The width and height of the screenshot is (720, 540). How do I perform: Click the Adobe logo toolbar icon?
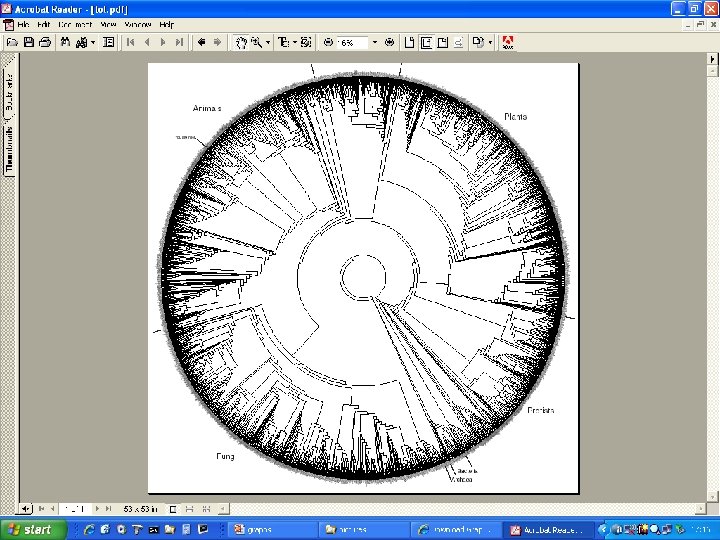(x=507, y=43)
